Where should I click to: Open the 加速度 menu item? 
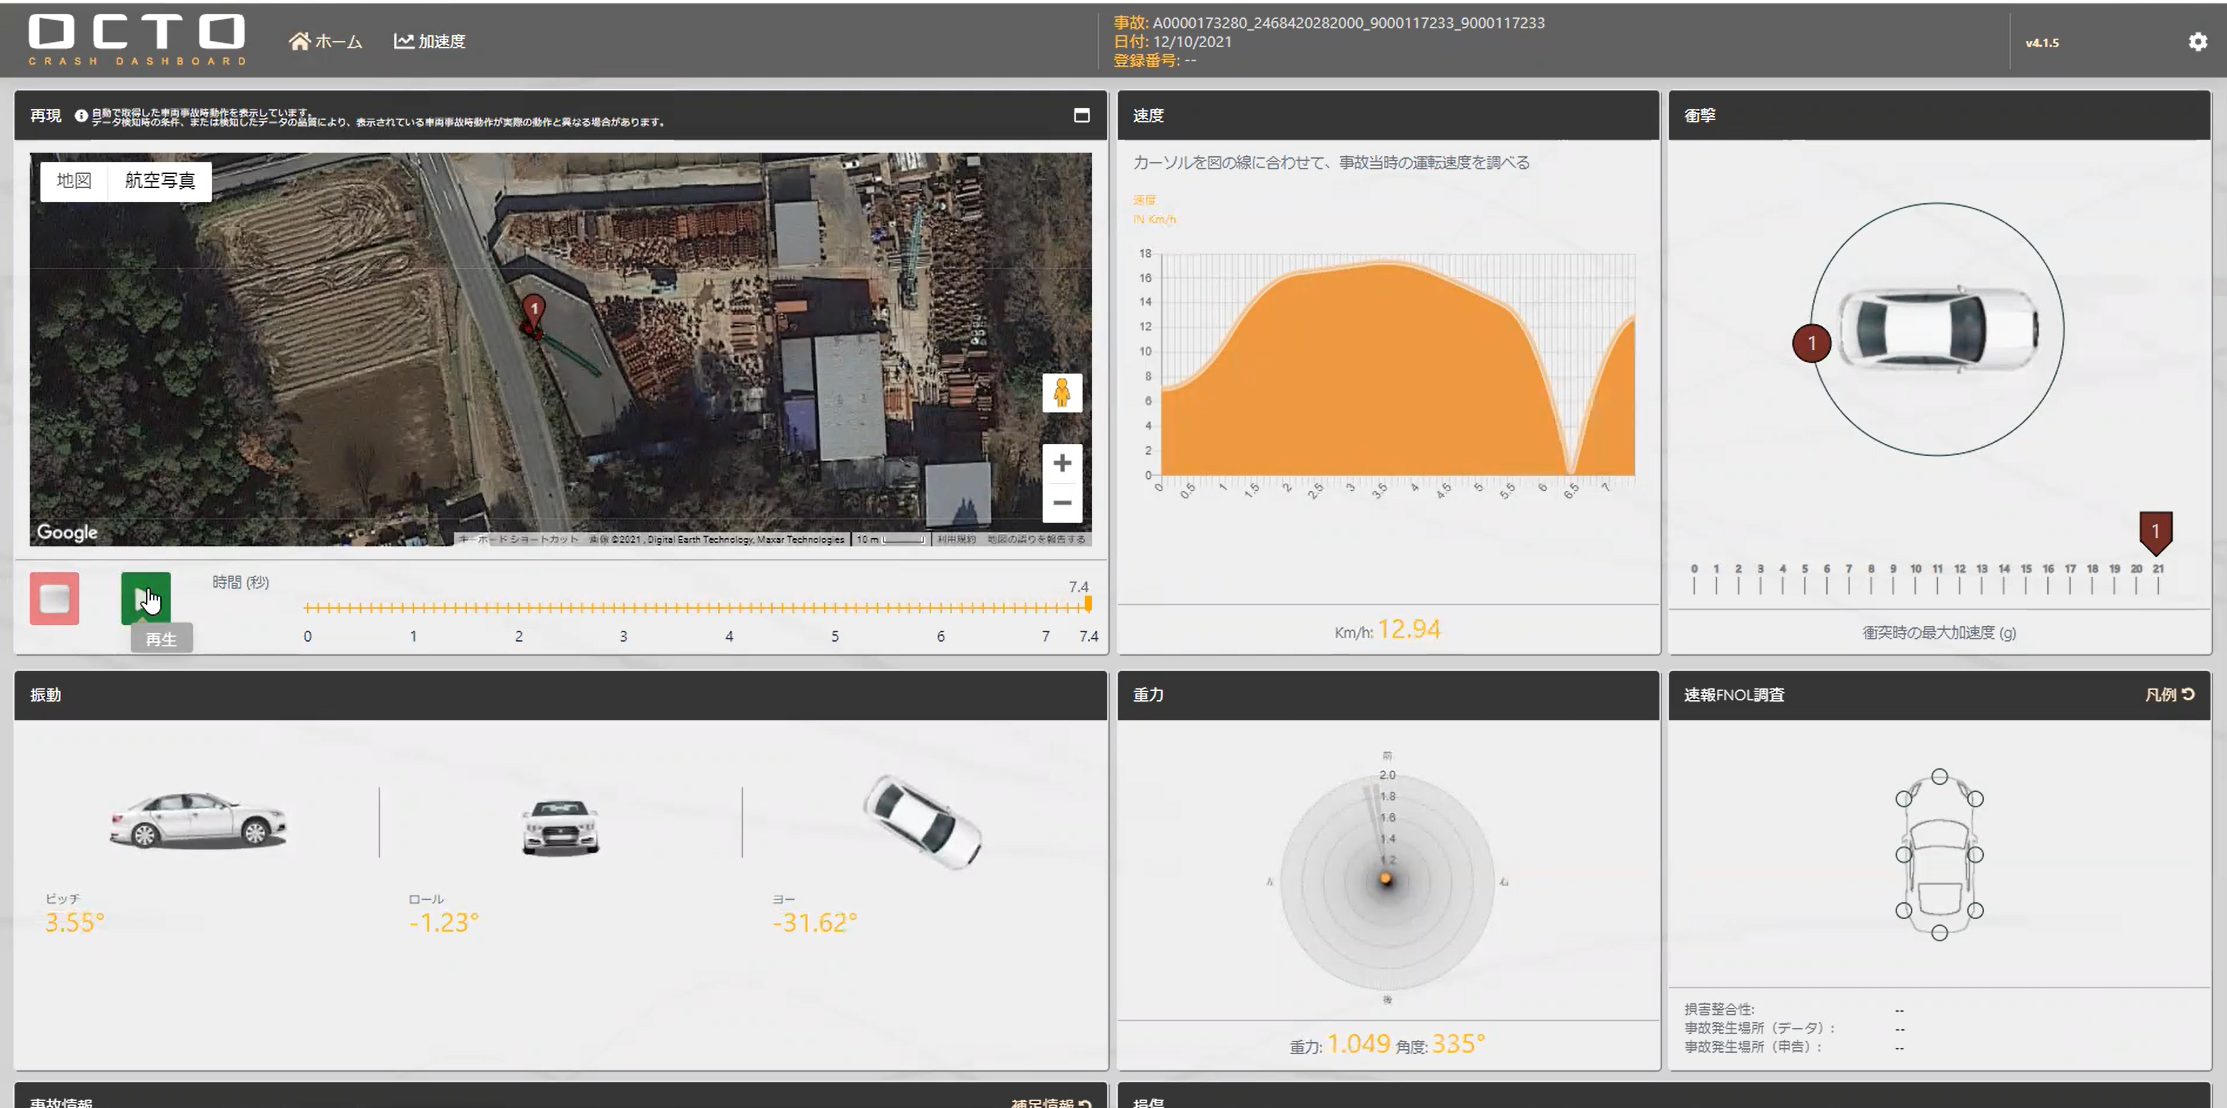pyautogui.click(x=430, y=41)
